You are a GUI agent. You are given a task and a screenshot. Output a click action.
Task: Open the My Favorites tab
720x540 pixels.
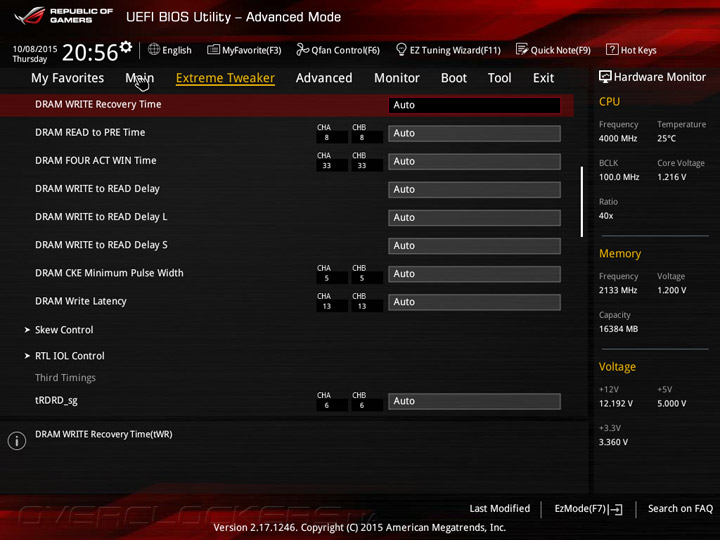68,78
